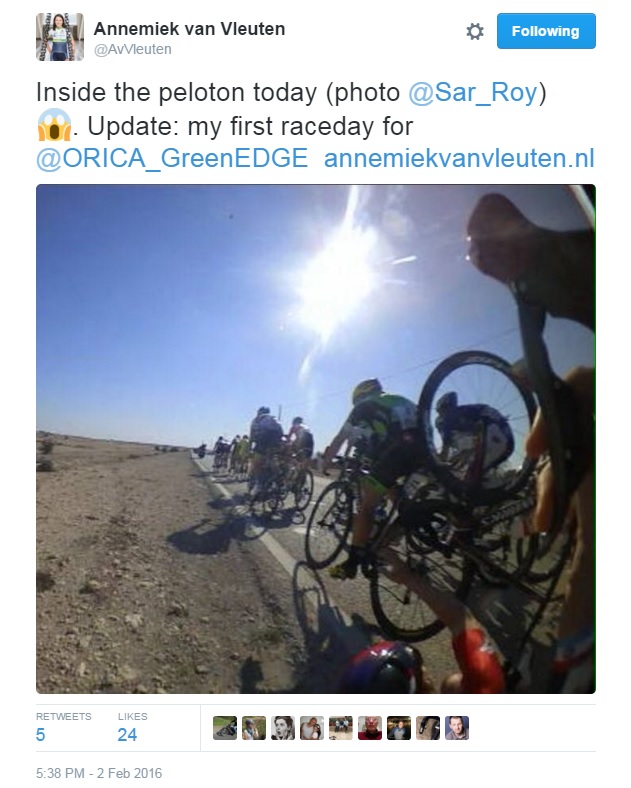The image size is (631, 788).
Task: Click the fourth liker avatar
Action: [312, 728]
